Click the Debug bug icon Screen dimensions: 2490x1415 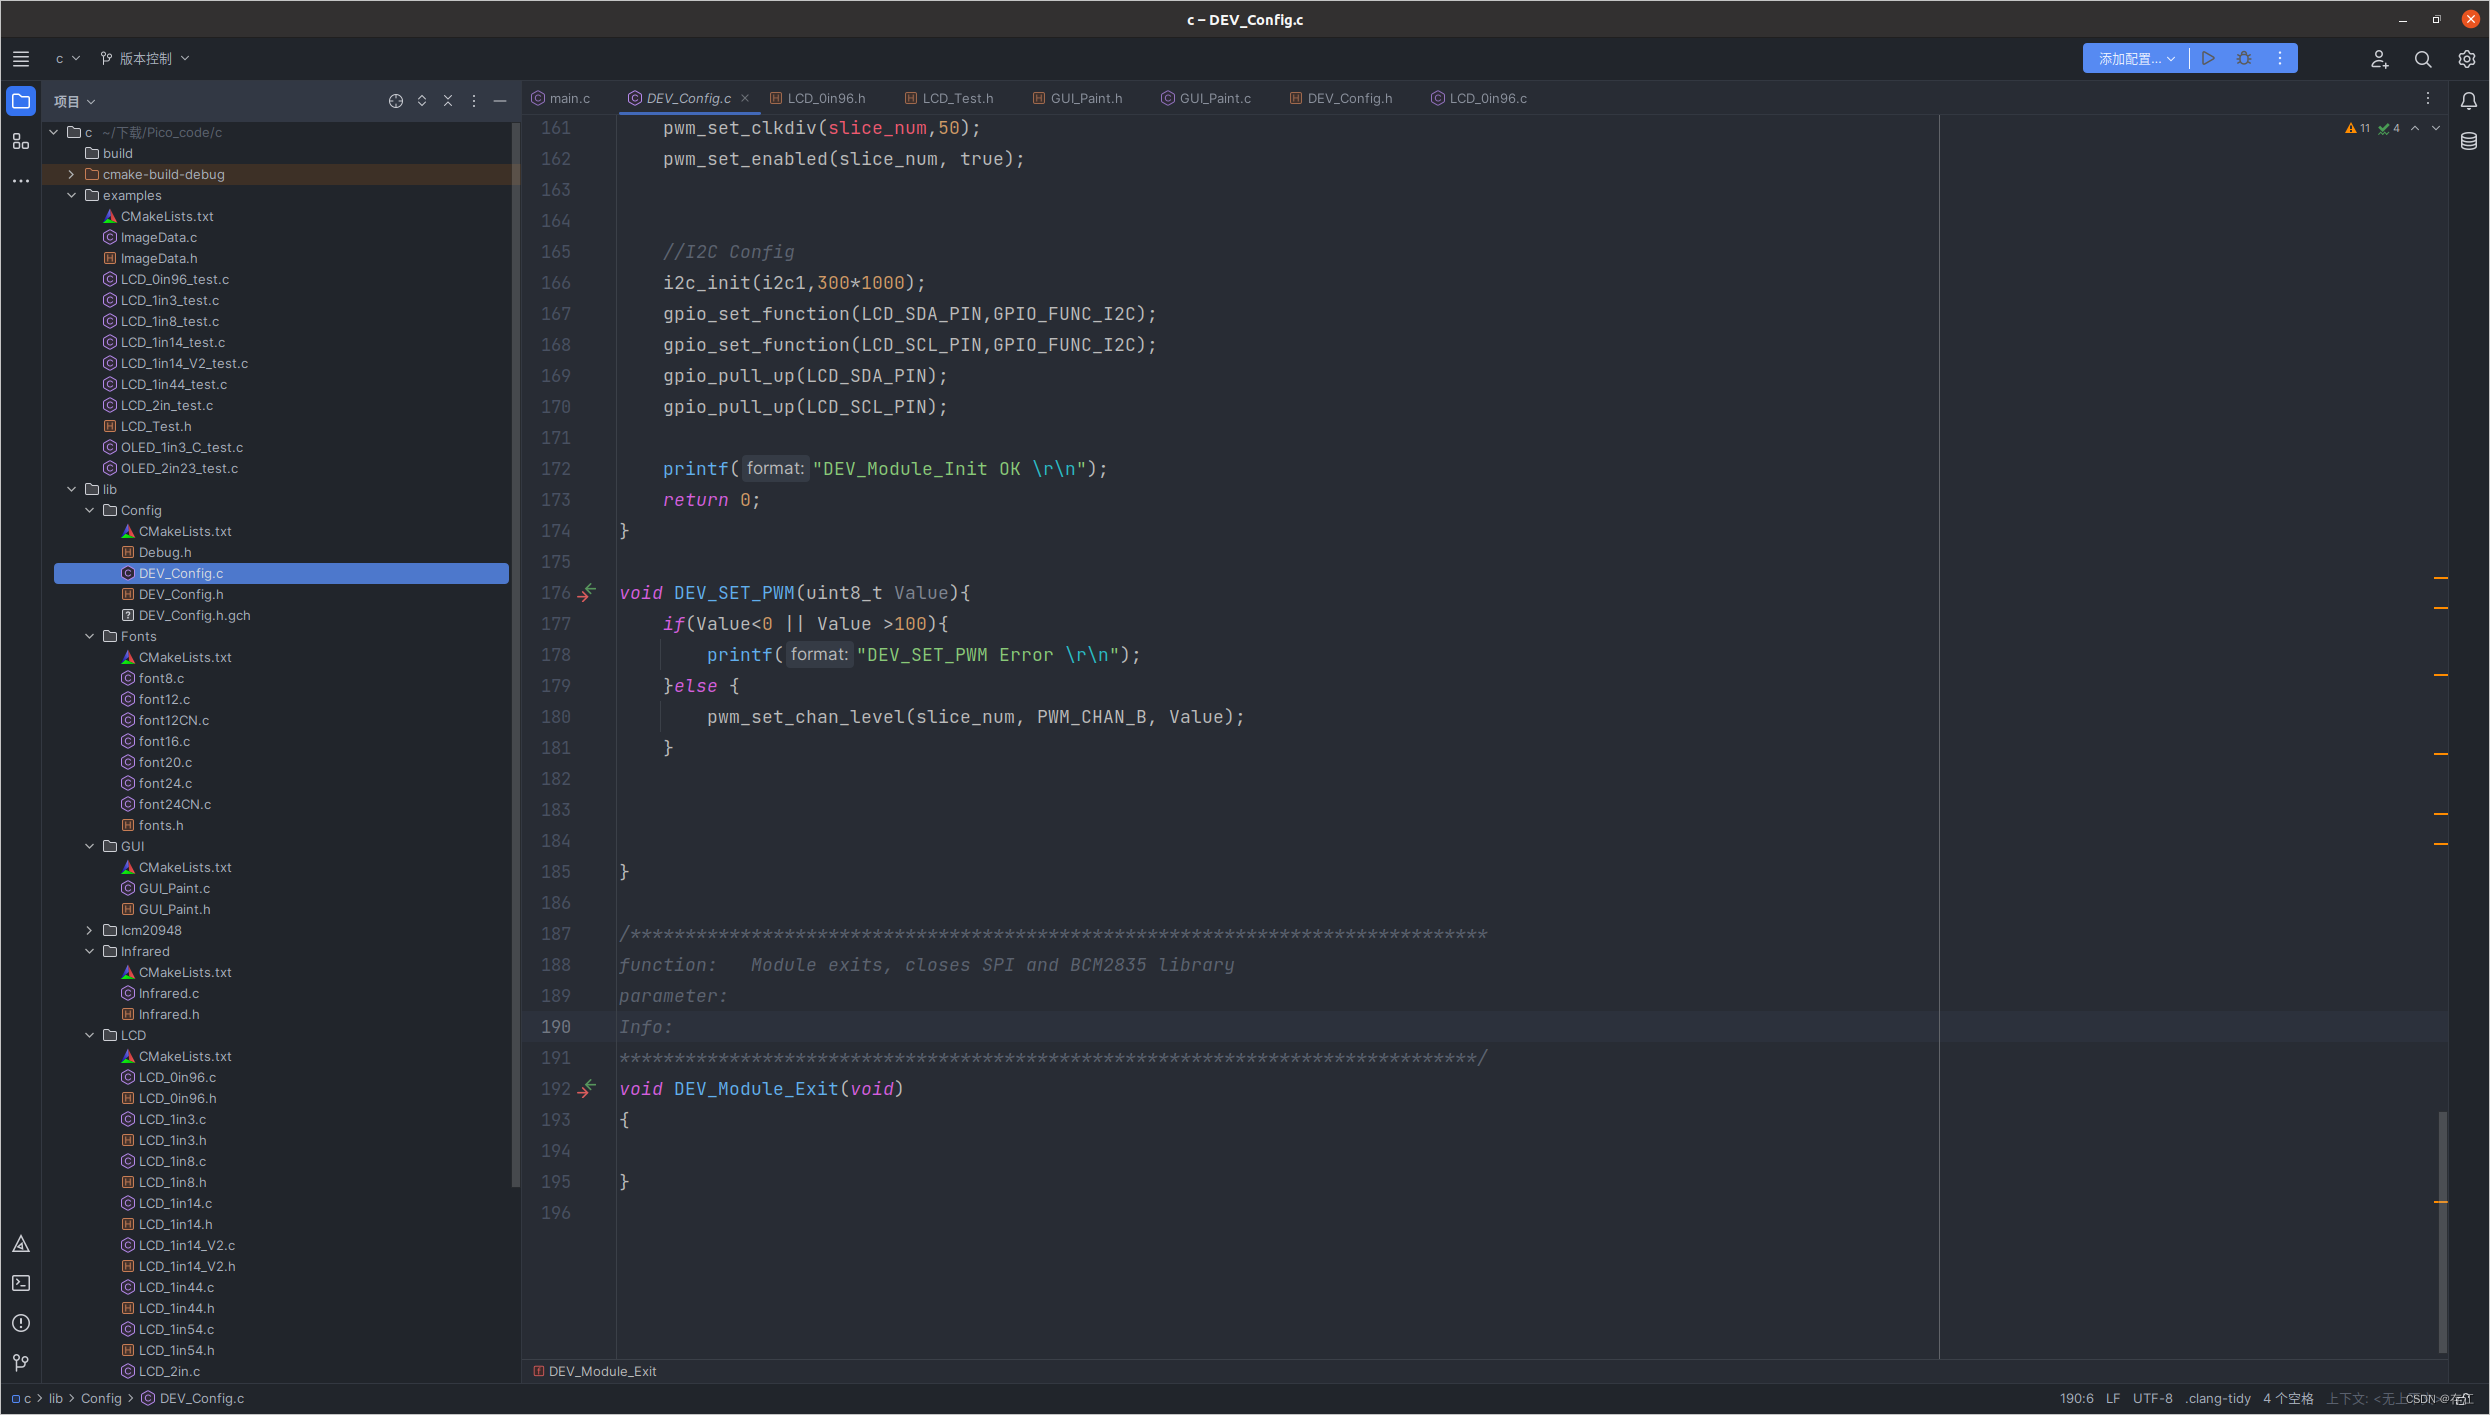pyautogui.click(x=2244, y=59)
